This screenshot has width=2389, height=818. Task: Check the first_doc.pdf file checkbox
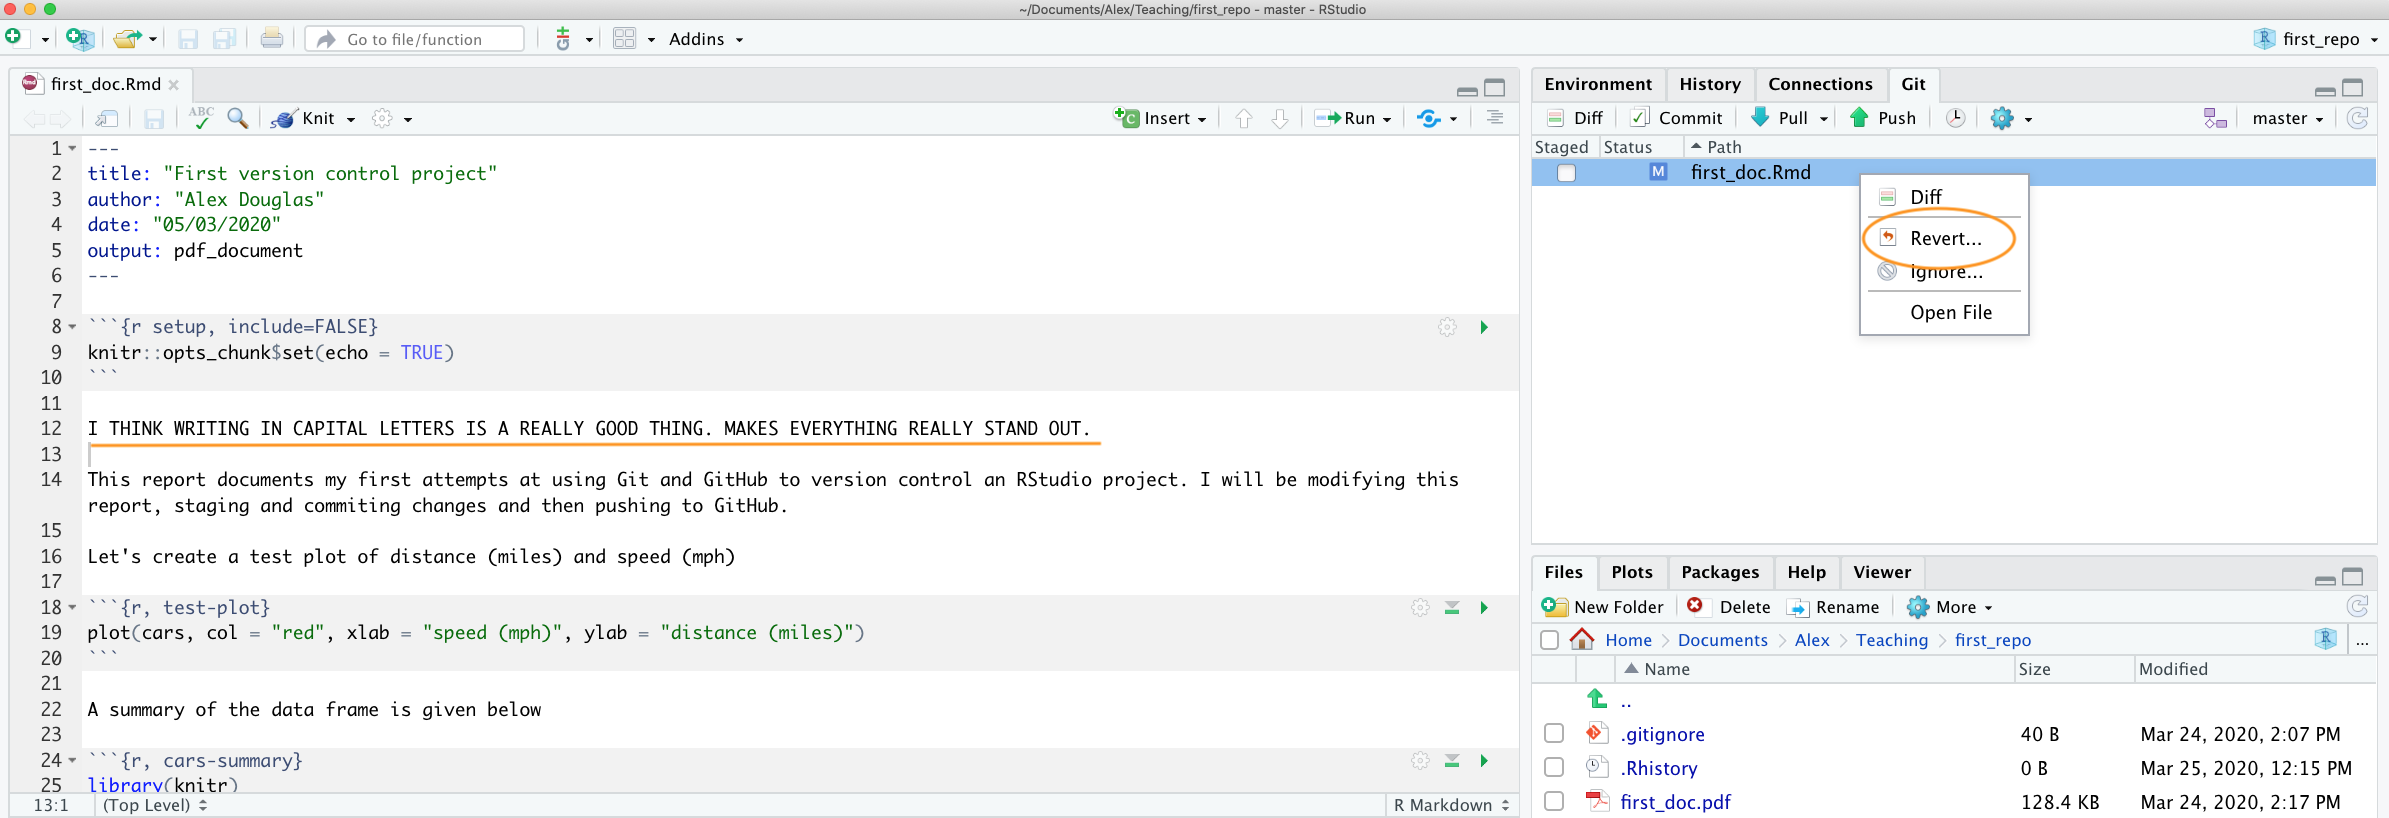(x=1554, y=802)
